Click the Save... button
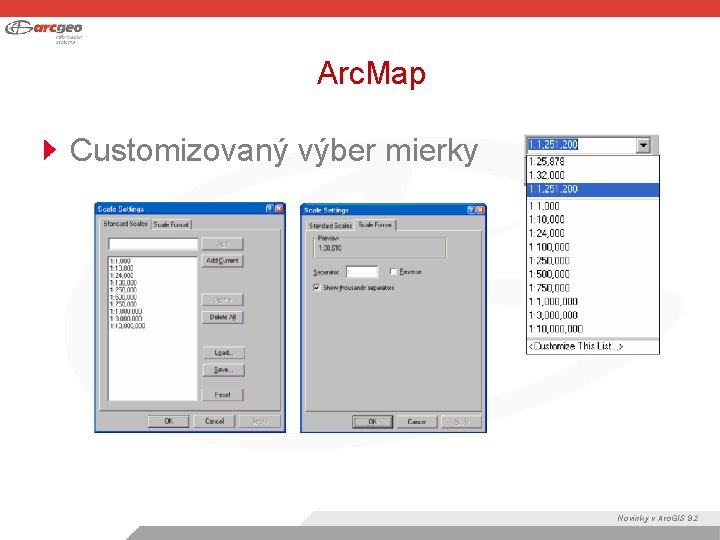The height and width of the screenshot is (540, 720). point(224,370)
